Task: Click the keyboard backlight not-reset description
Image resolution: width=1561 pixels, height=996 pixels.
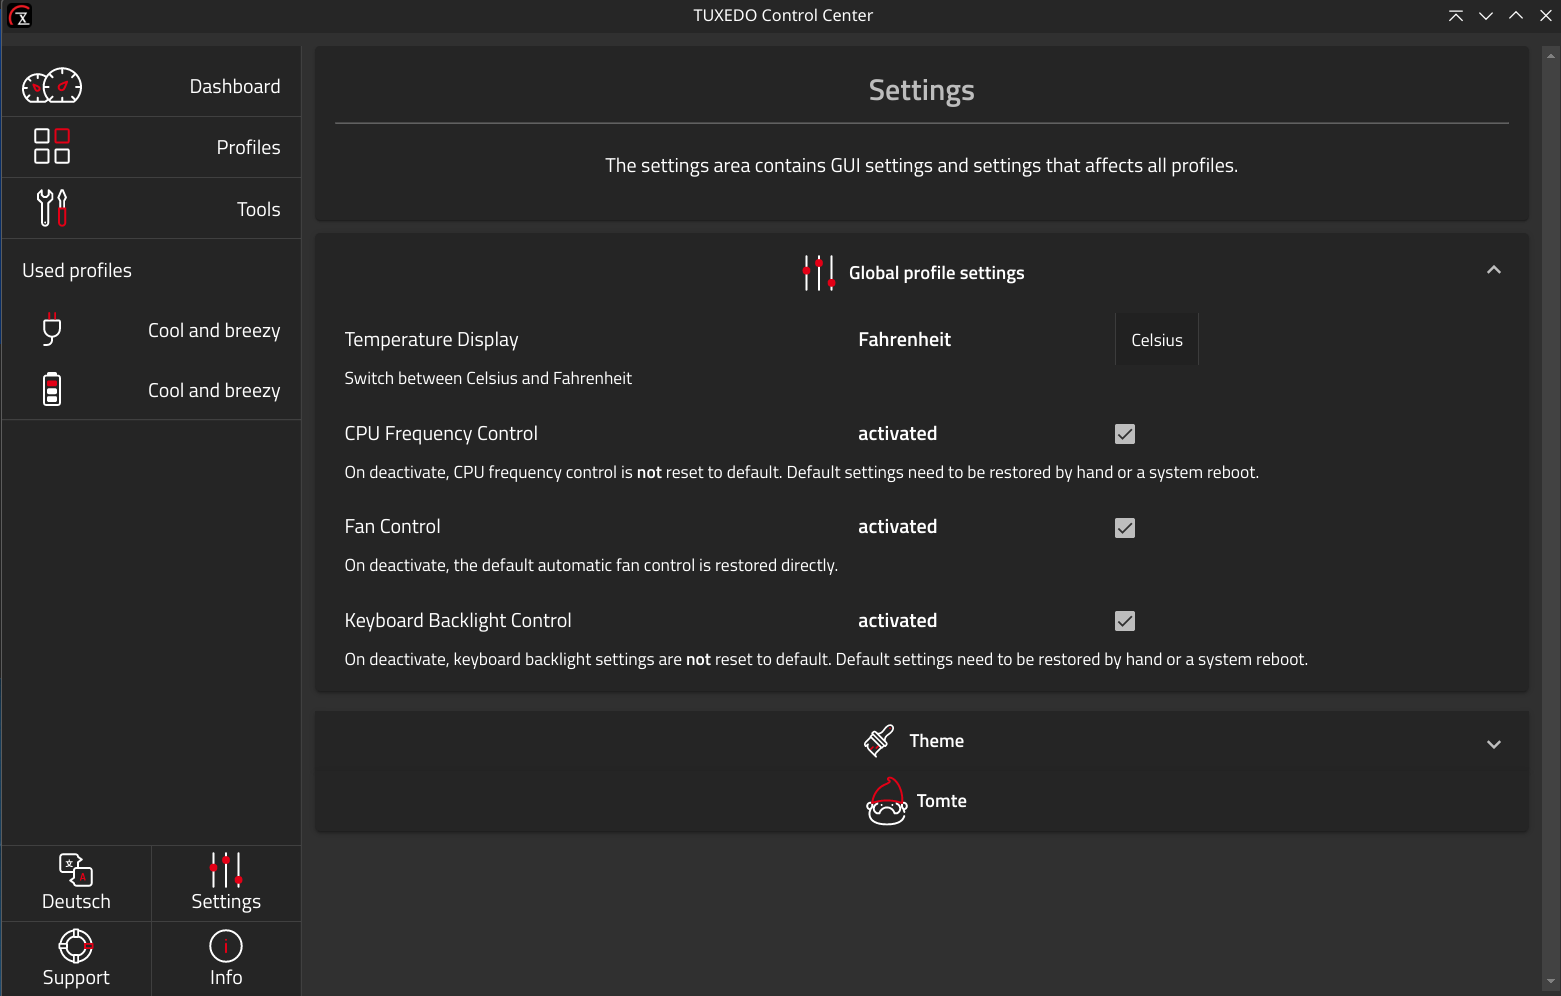Action: click(x=826, y=659)
